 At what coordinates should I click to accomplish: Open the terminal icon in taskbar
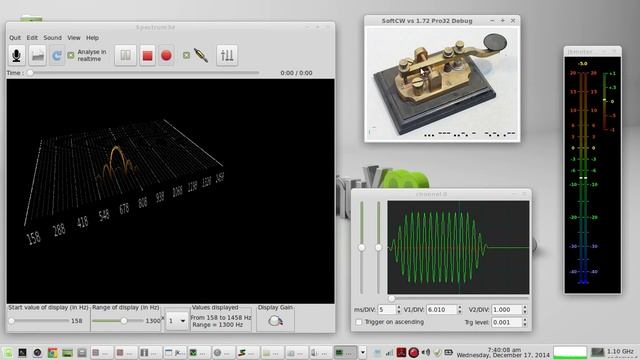(x=22, y=352)
